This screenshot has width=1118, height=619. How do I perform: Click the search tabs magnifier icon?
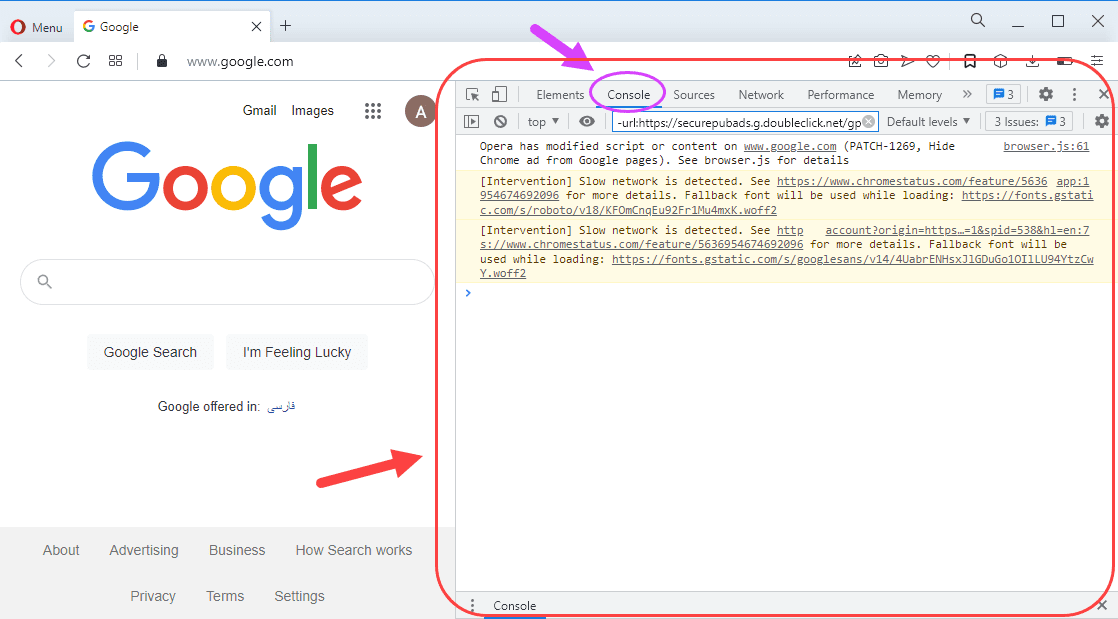(978, 21)
